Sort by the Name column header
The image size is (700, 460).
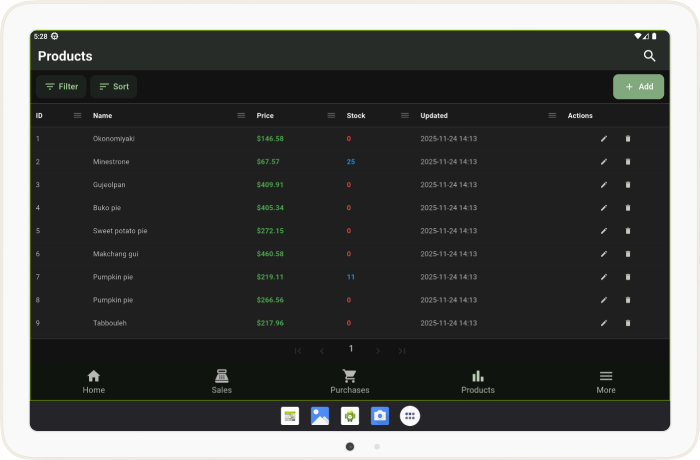point(102,116)
